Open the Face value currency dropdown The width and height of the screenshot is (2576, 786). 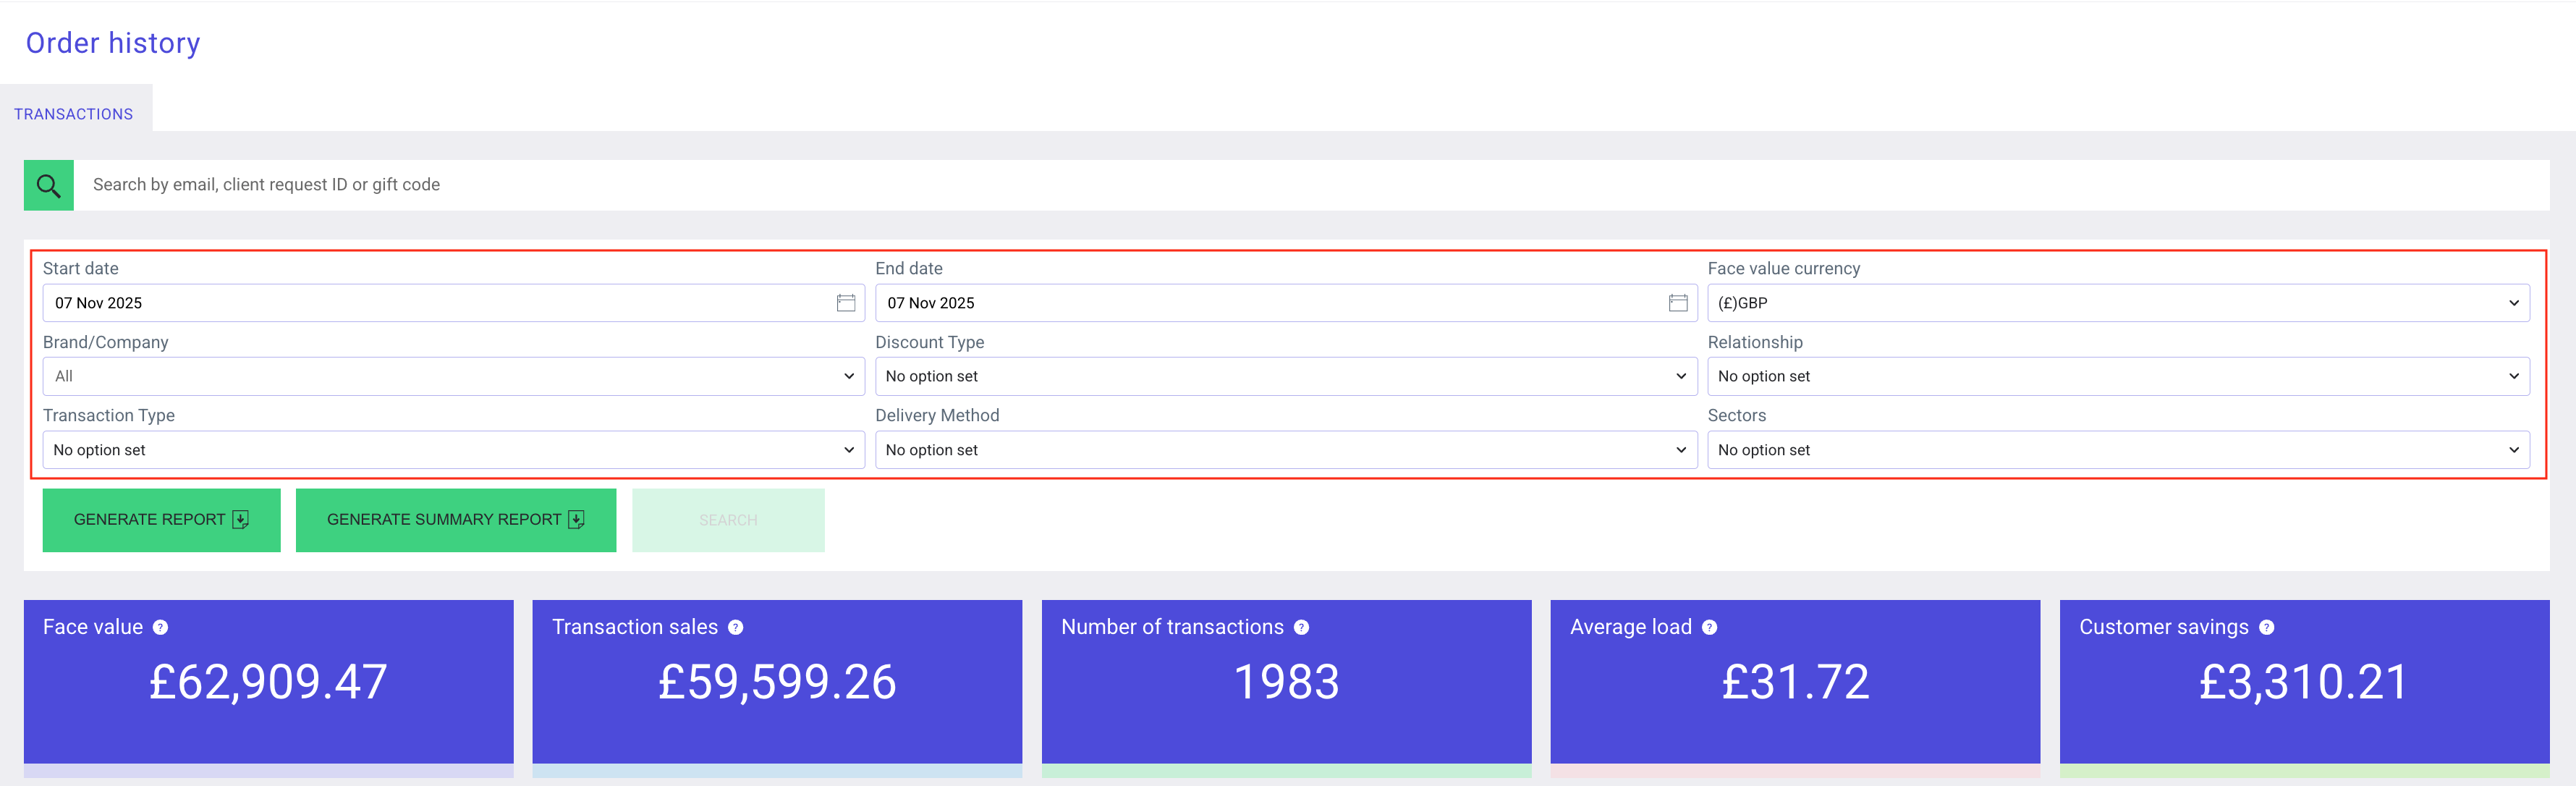[2117, 303]
